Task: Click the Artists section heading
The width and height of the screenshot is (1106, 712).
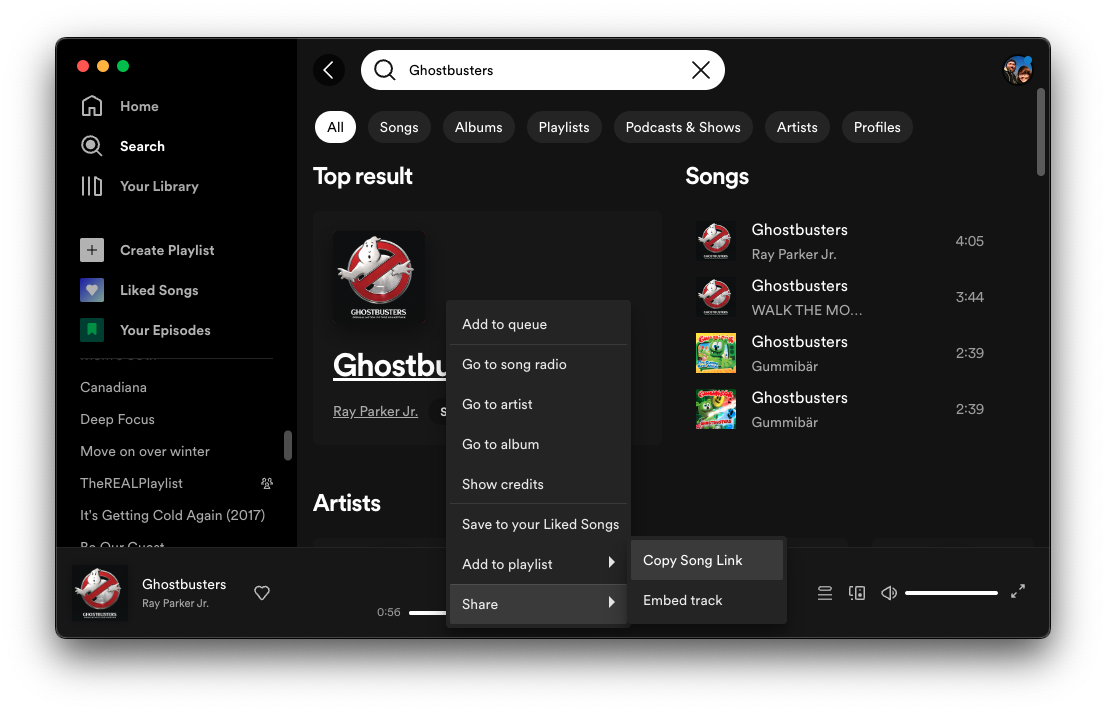Action: click(346, 503)
